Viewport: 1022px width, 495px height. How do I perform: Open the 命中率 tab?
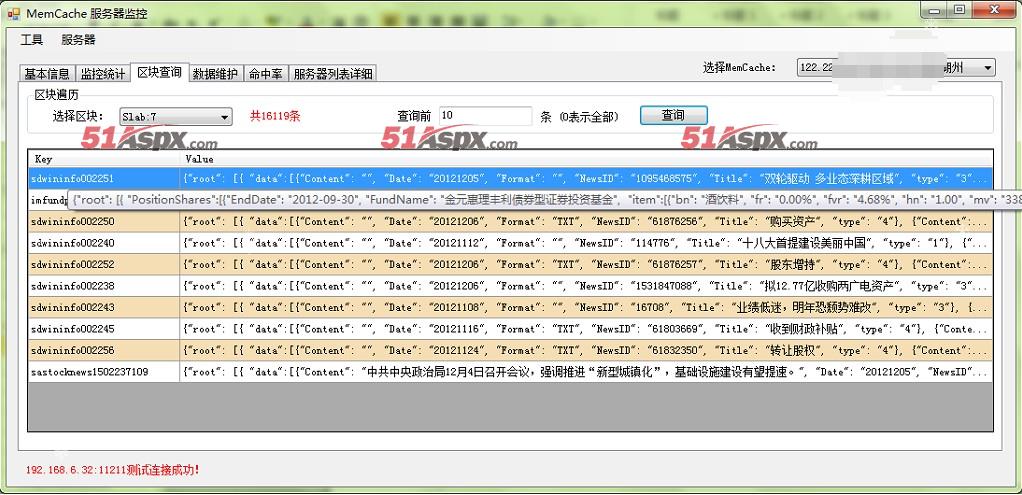265,74
